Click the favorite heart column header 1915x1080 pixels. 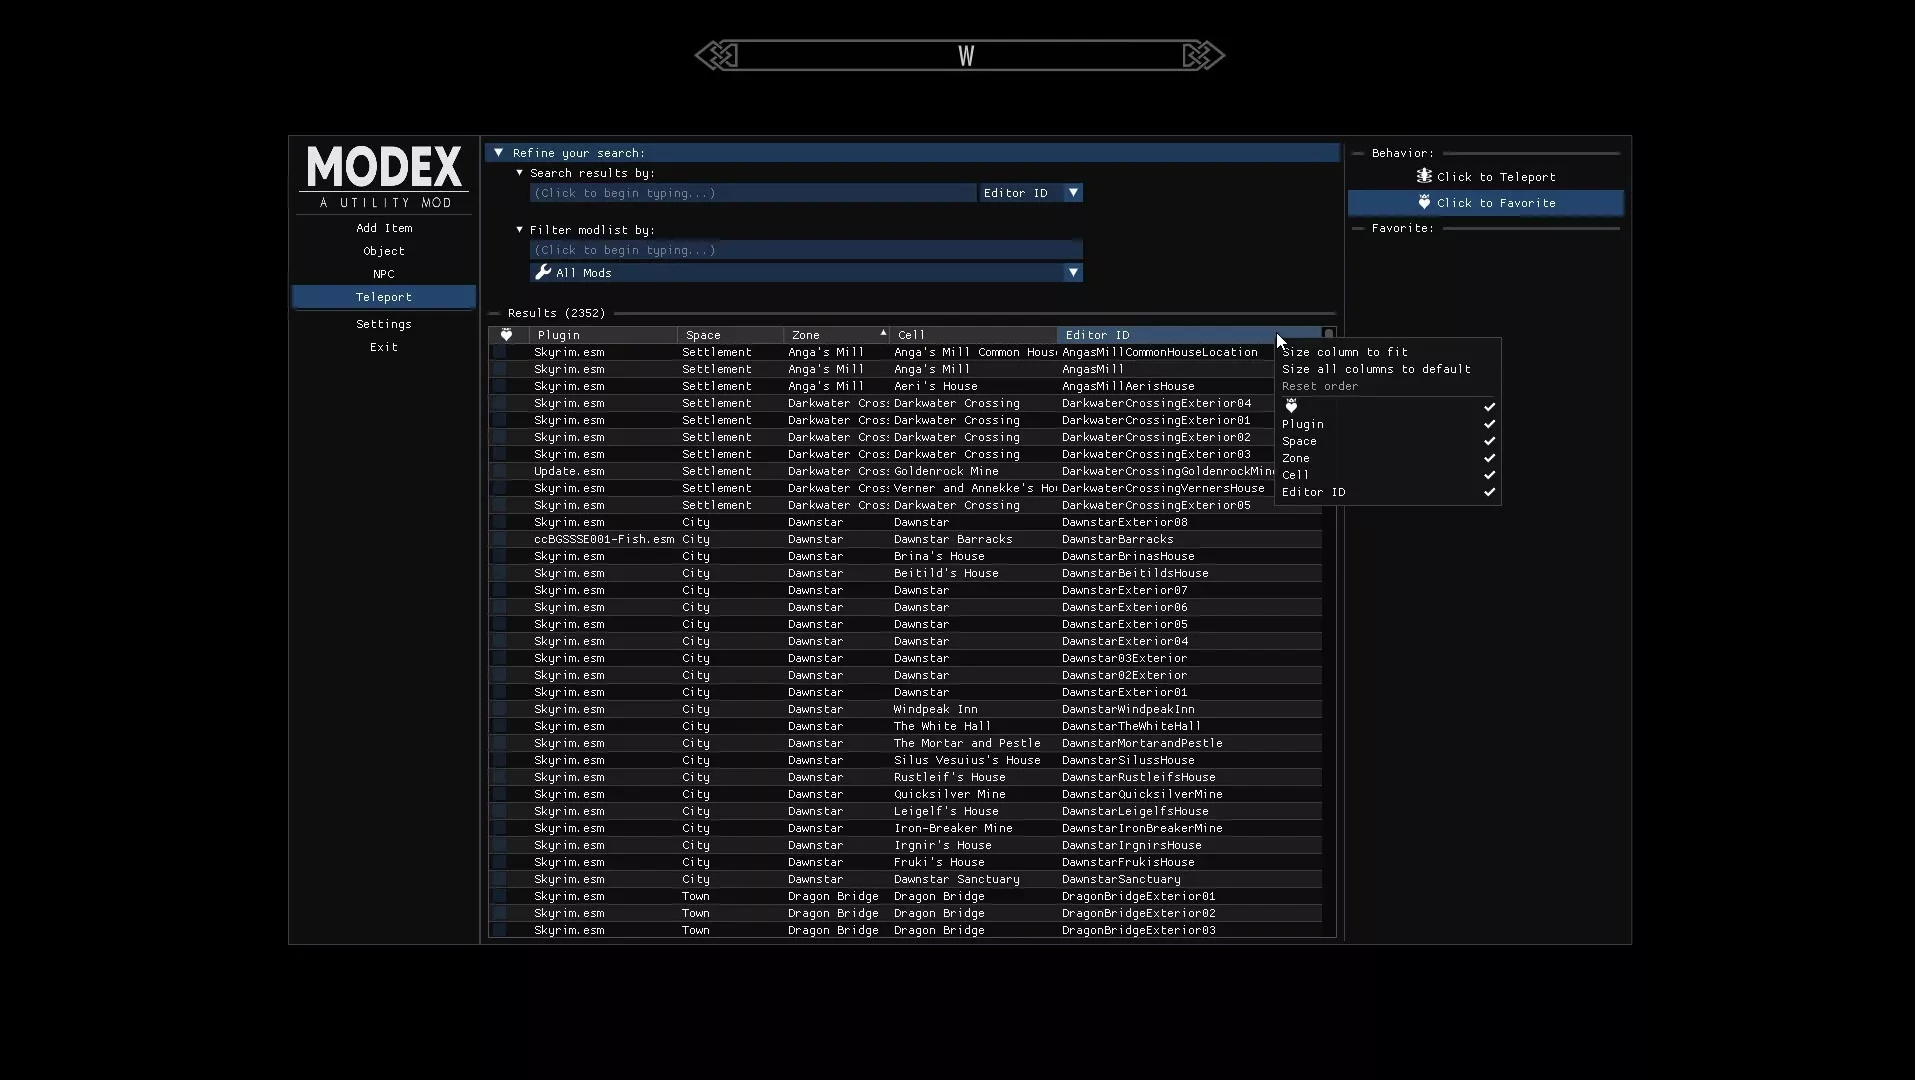point(507,335)
